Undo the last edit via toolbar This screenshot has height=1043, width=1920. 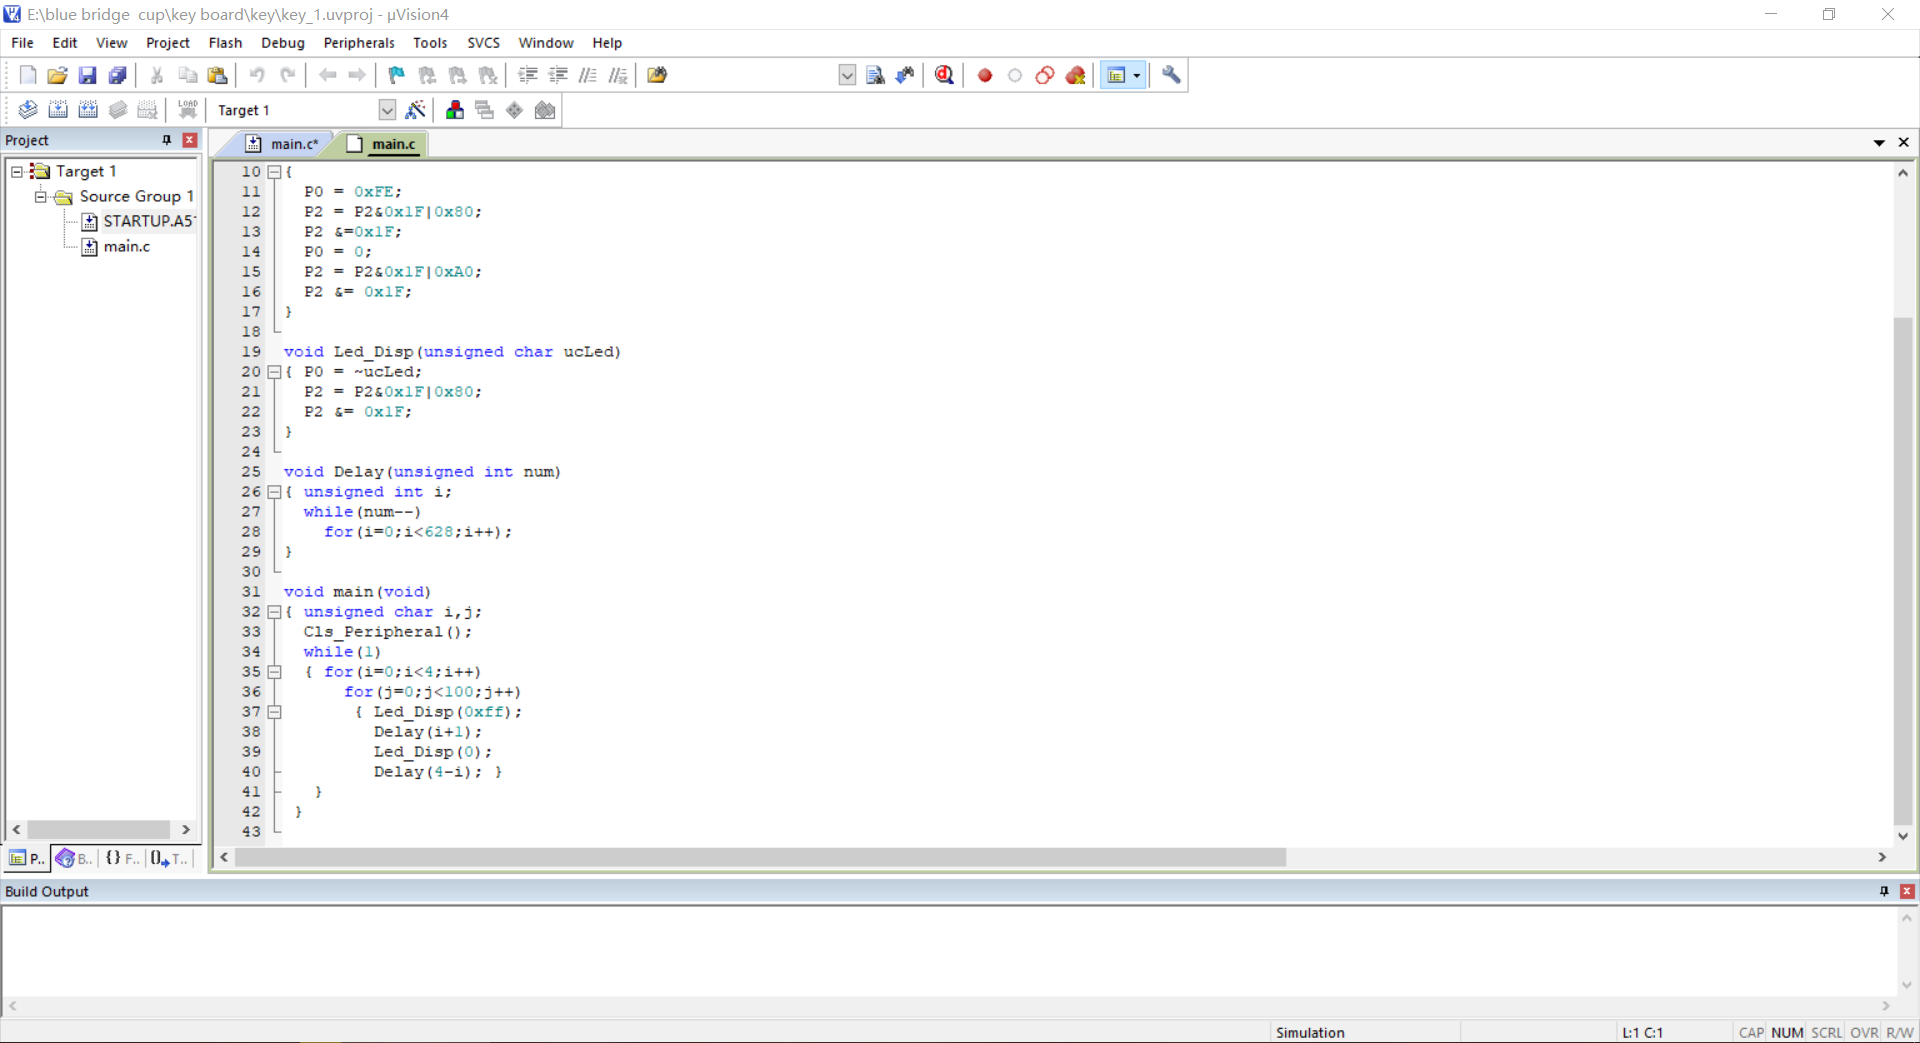click(x=257, y=75)
